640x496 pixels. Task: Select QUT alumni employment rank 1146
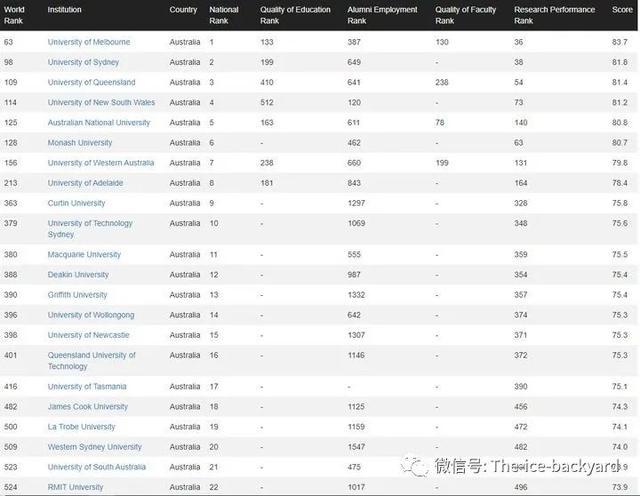tap(356, 355)
